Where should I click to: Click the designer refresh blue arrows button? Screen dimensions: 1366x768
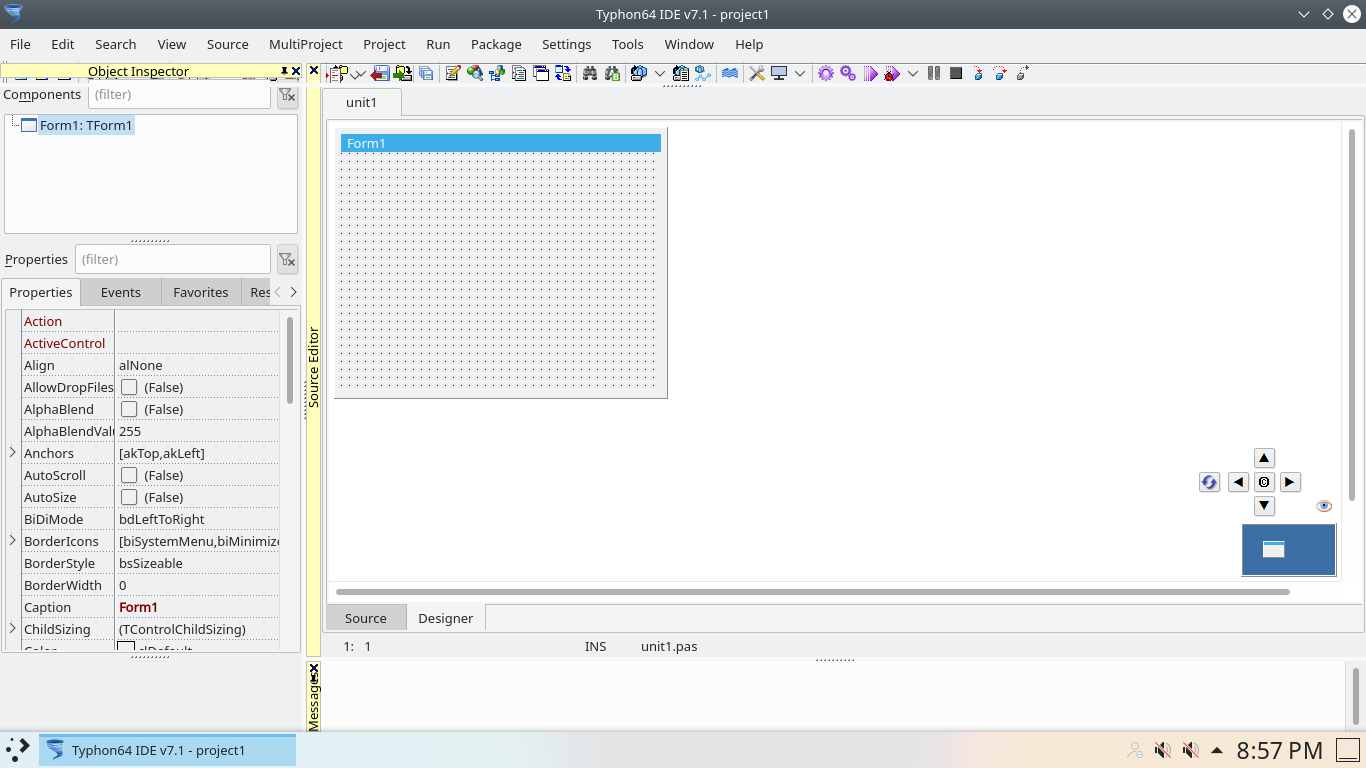coord(1209,482)
